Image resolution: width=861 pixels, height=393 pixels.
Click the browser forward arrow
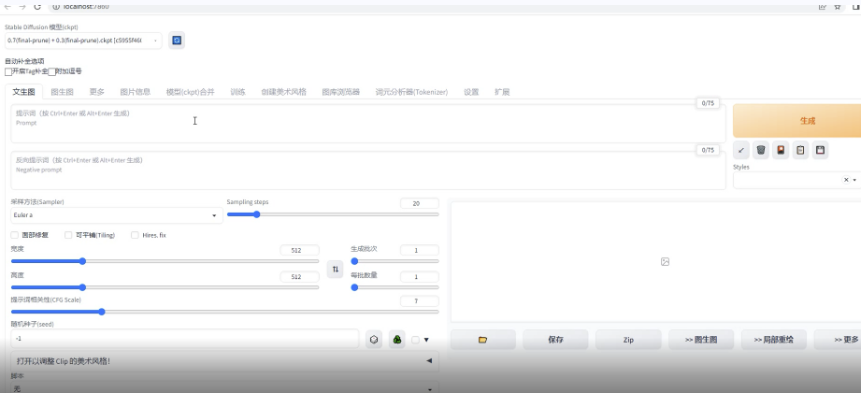tap(22, 6)
